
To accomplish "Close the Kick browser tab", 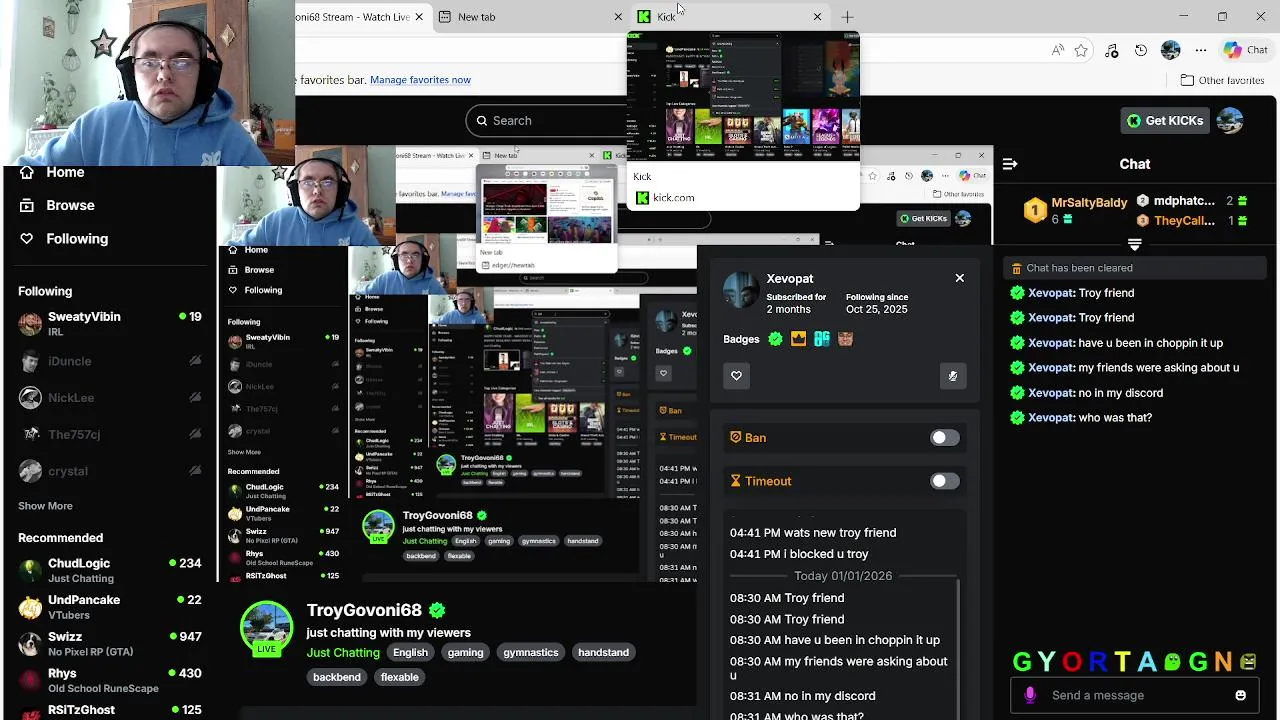I will click(817, 17).
